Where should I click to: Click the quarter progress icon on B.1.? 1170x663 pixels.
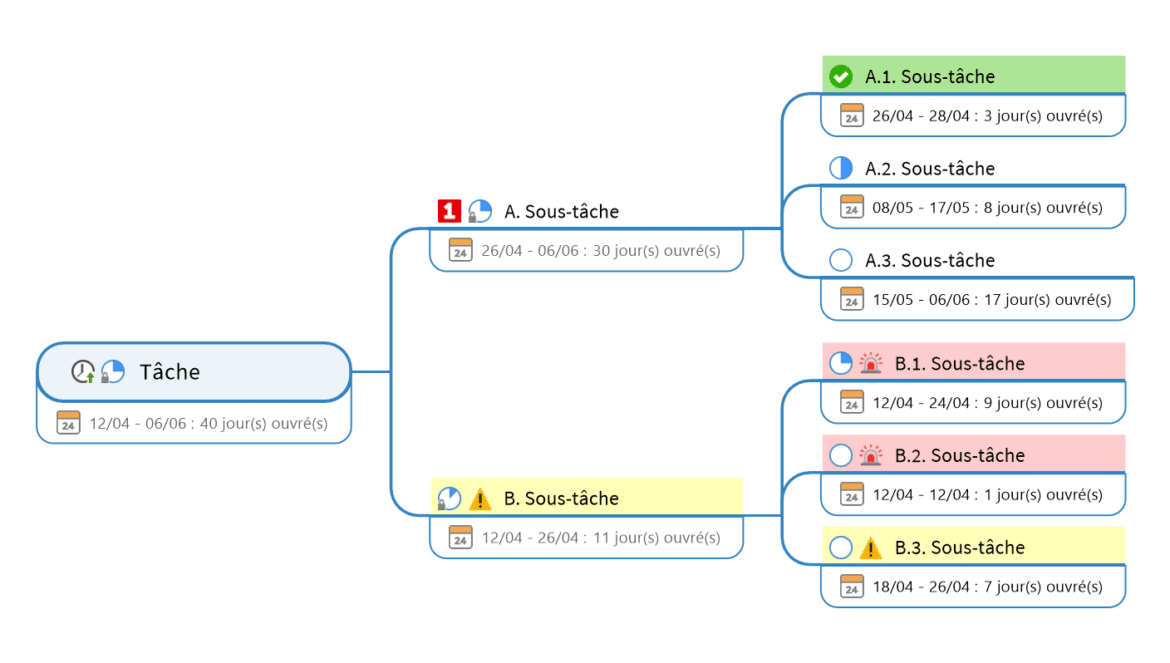coord(841,363)
